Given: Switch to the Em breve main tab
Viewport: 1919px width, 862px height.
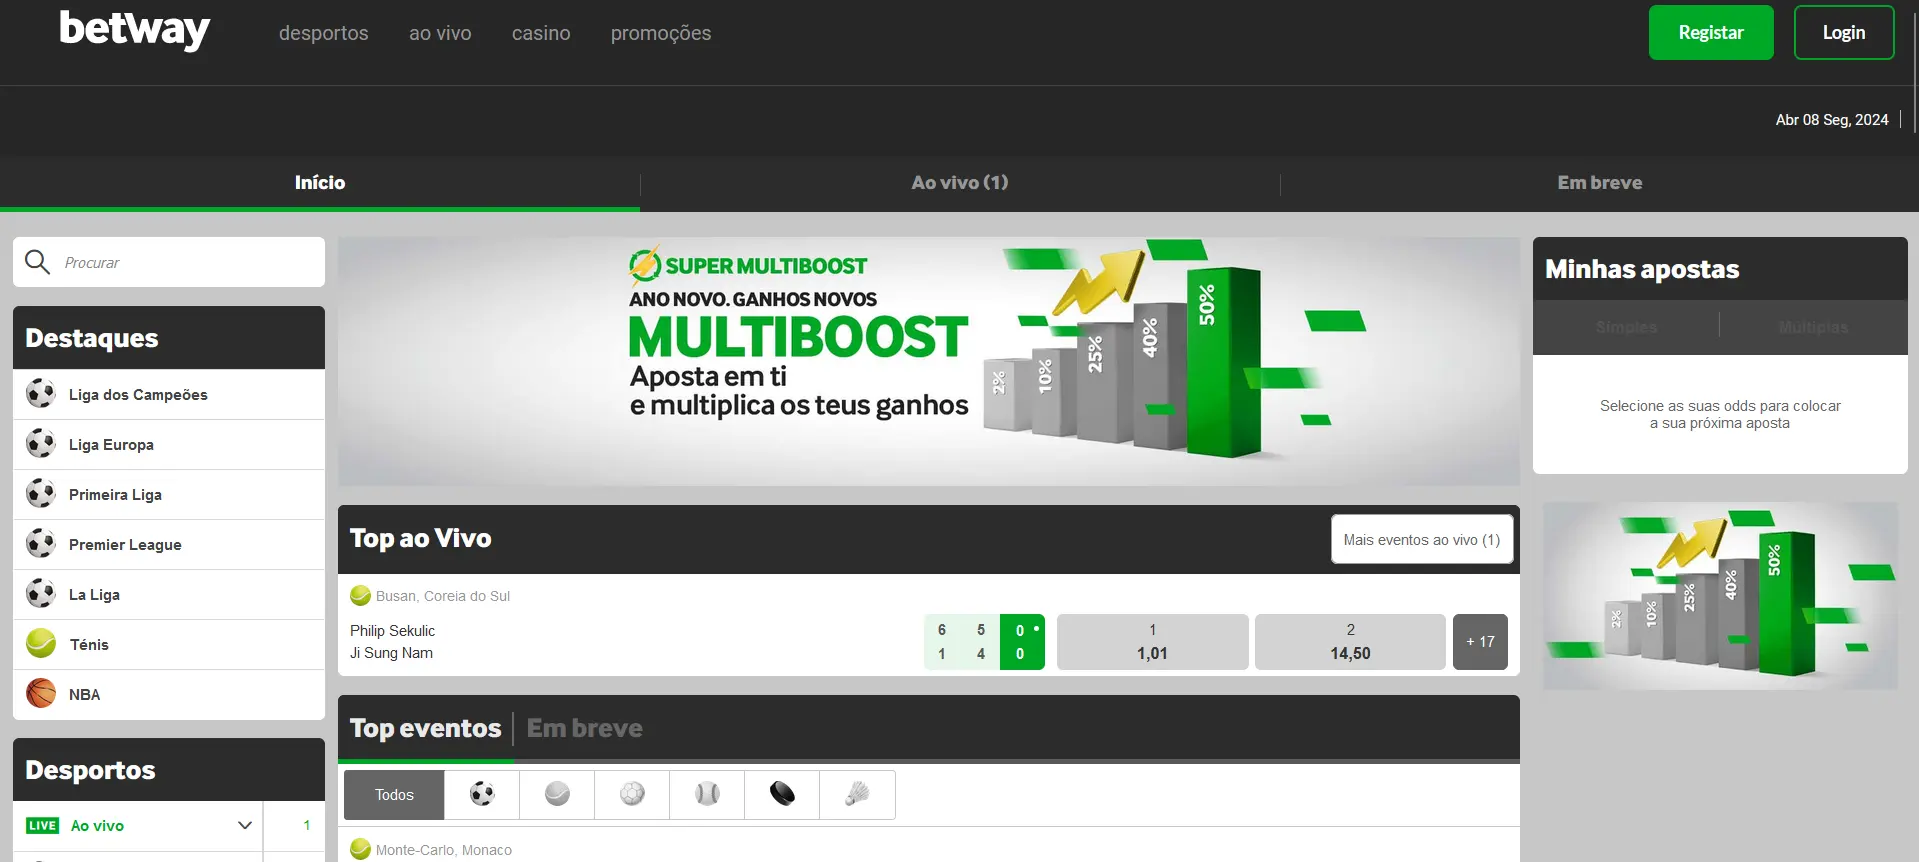Looking at the screenshot, I should click(1600, 182).
